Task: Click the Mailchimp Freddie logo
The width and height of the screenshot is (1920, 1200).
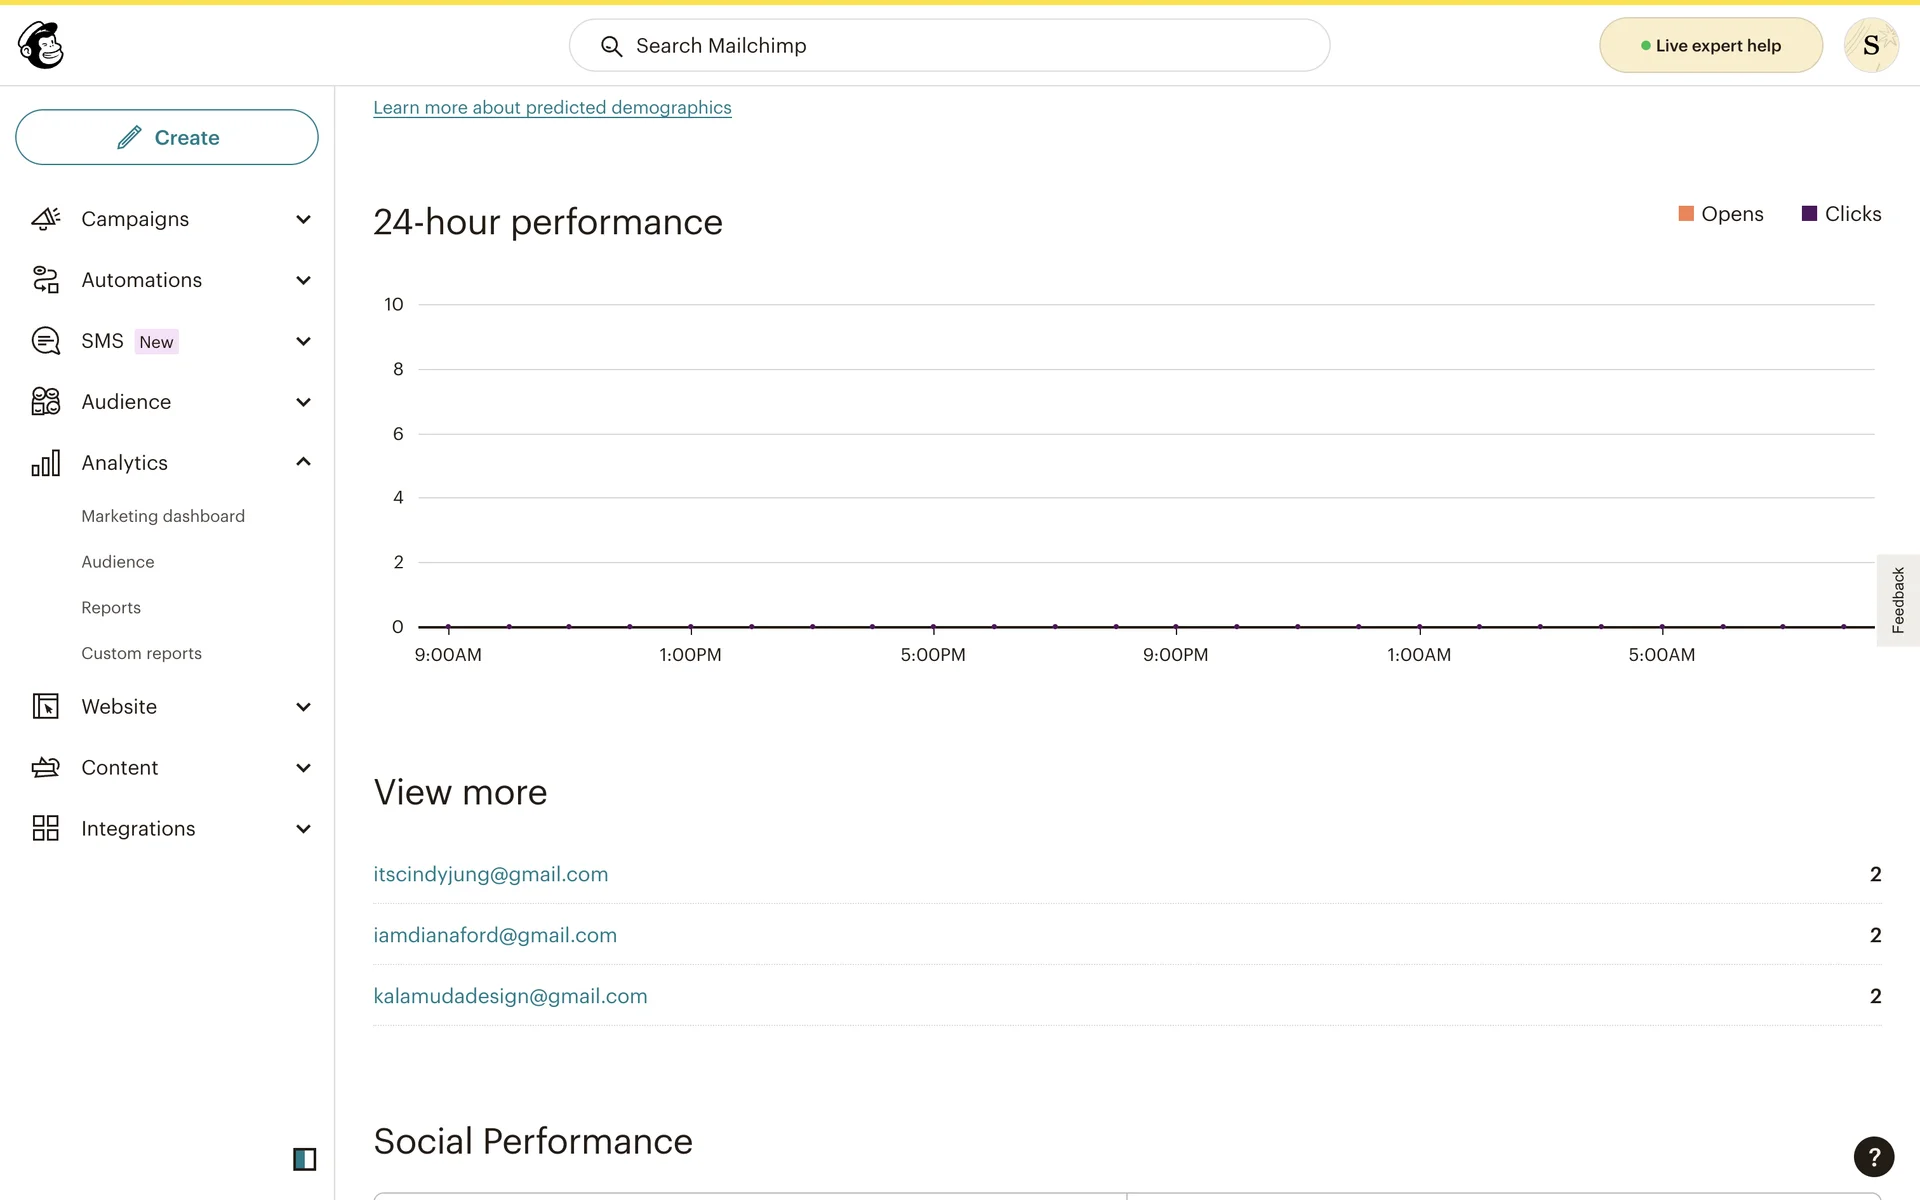Action: click(x=41, y=45)
